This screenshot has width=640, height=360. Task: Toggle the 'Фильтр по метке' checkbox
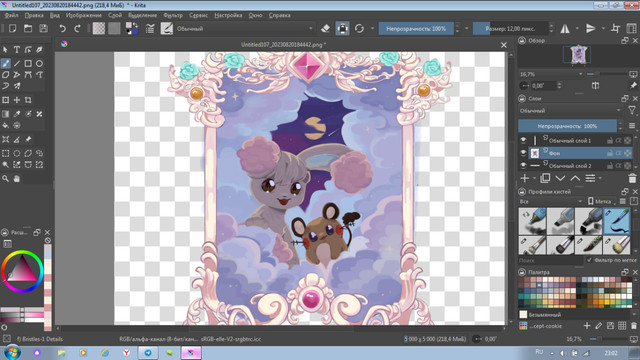(589, 260)
